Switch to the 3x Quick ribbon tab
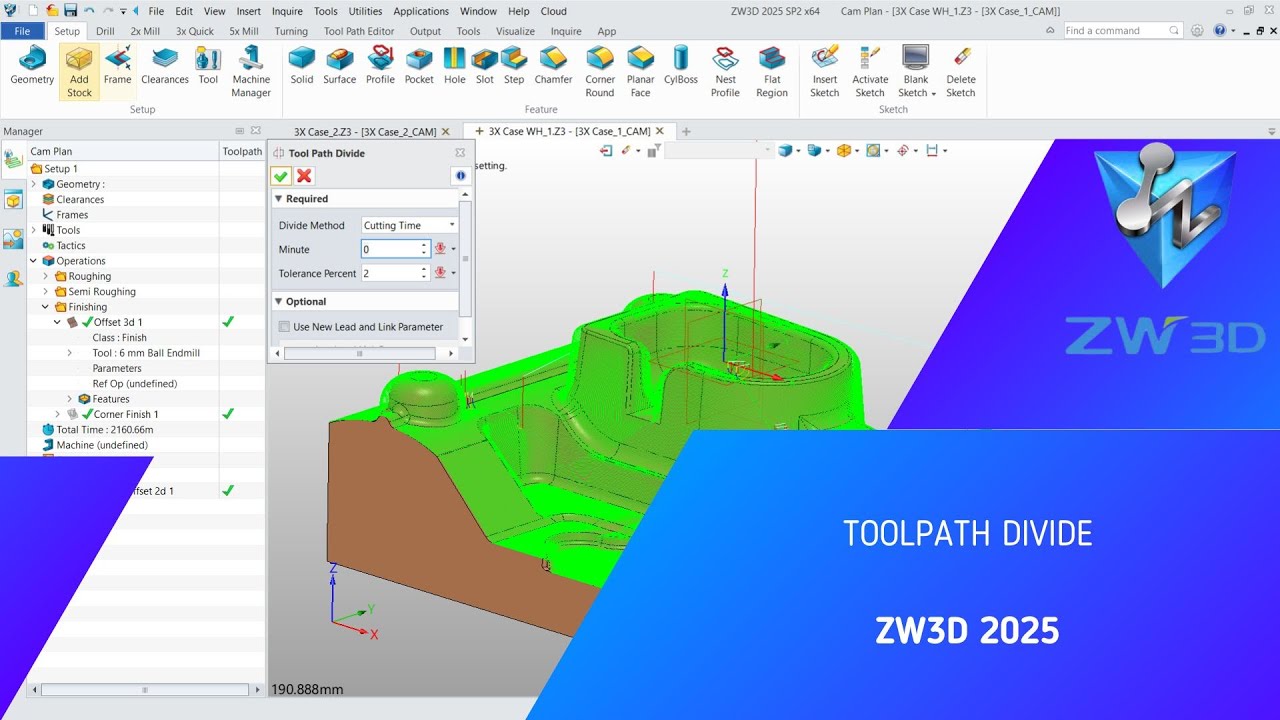Screen dimensions: 1280x720 click(x=195, y=31)
